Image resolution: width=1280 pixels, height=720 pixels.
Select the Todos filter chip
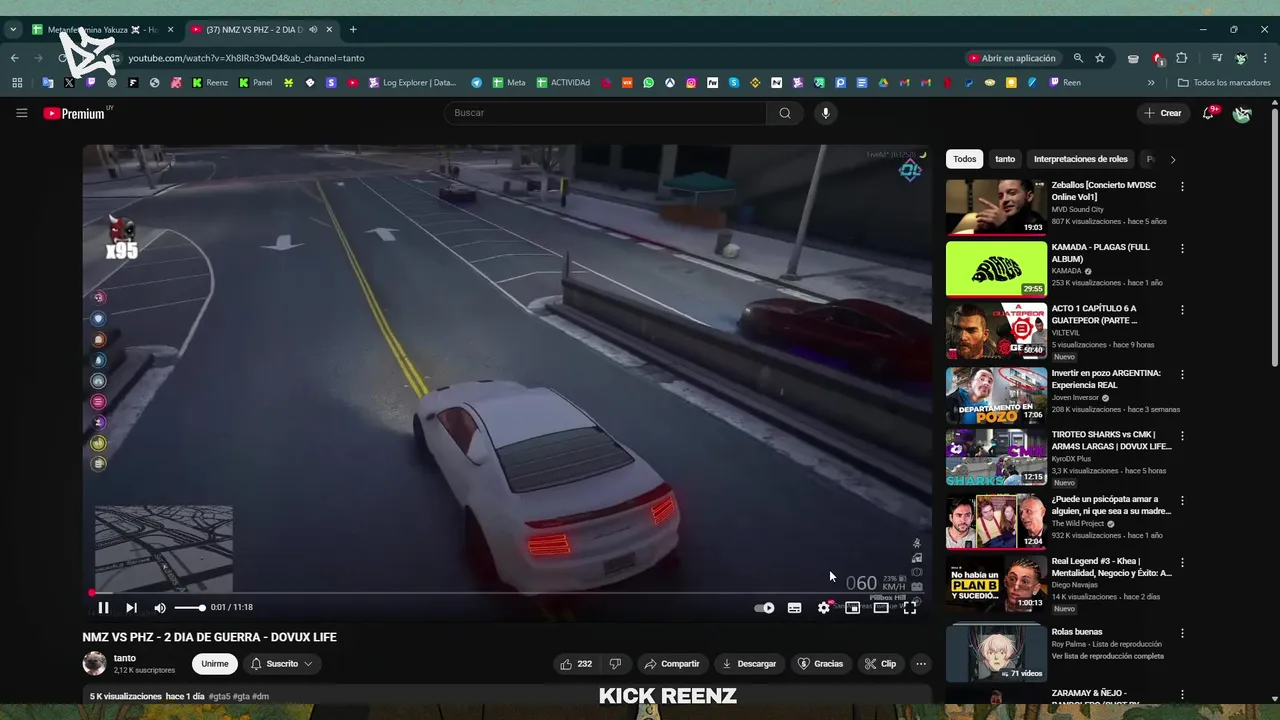point(964,159)
